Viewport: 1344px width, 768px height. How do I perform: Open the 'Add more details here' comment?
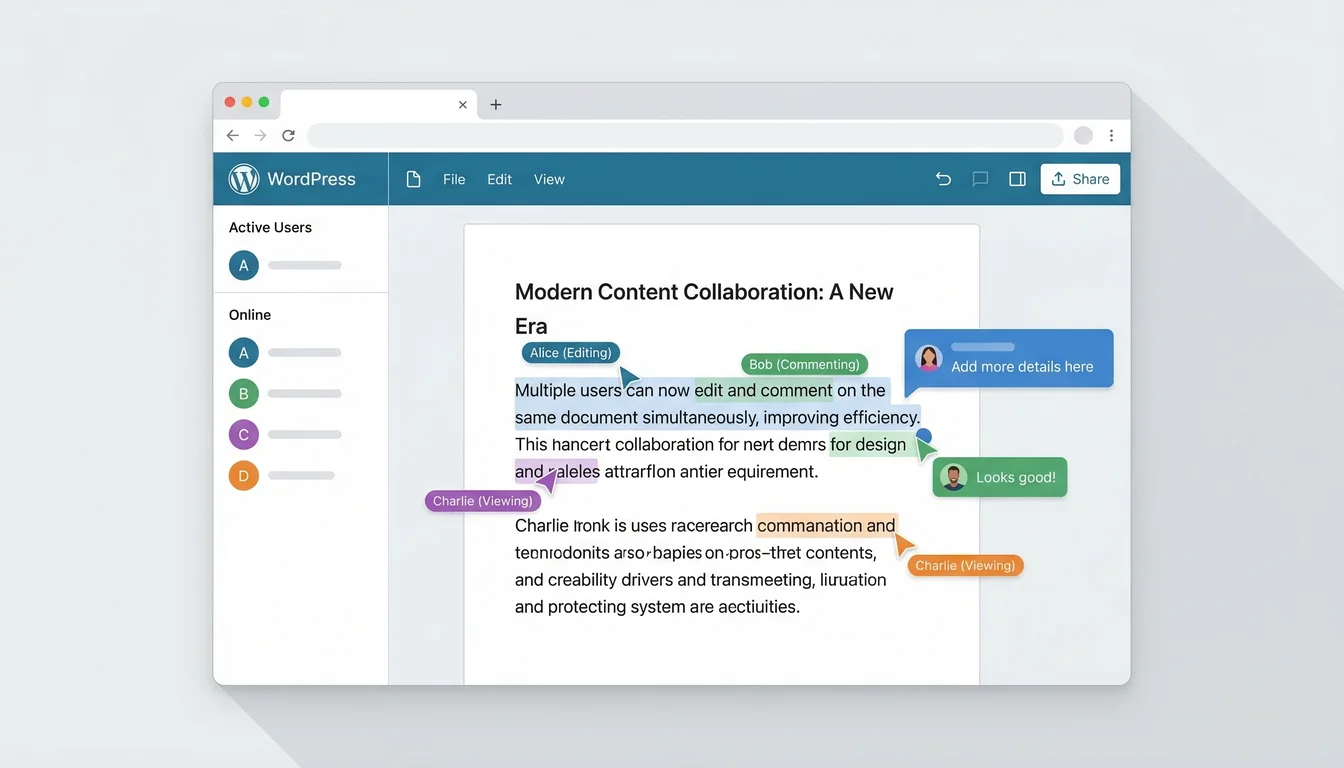[1009, 358]
